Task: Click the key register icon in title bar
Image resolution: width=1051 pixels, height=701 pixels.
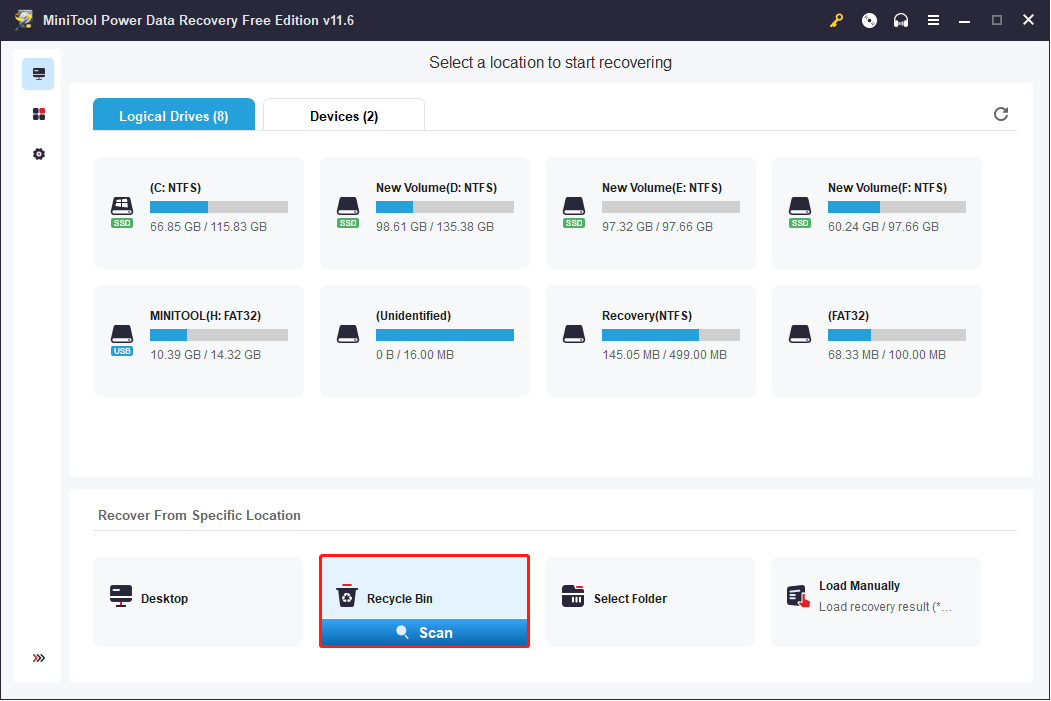Action: [x=836, y=20]
